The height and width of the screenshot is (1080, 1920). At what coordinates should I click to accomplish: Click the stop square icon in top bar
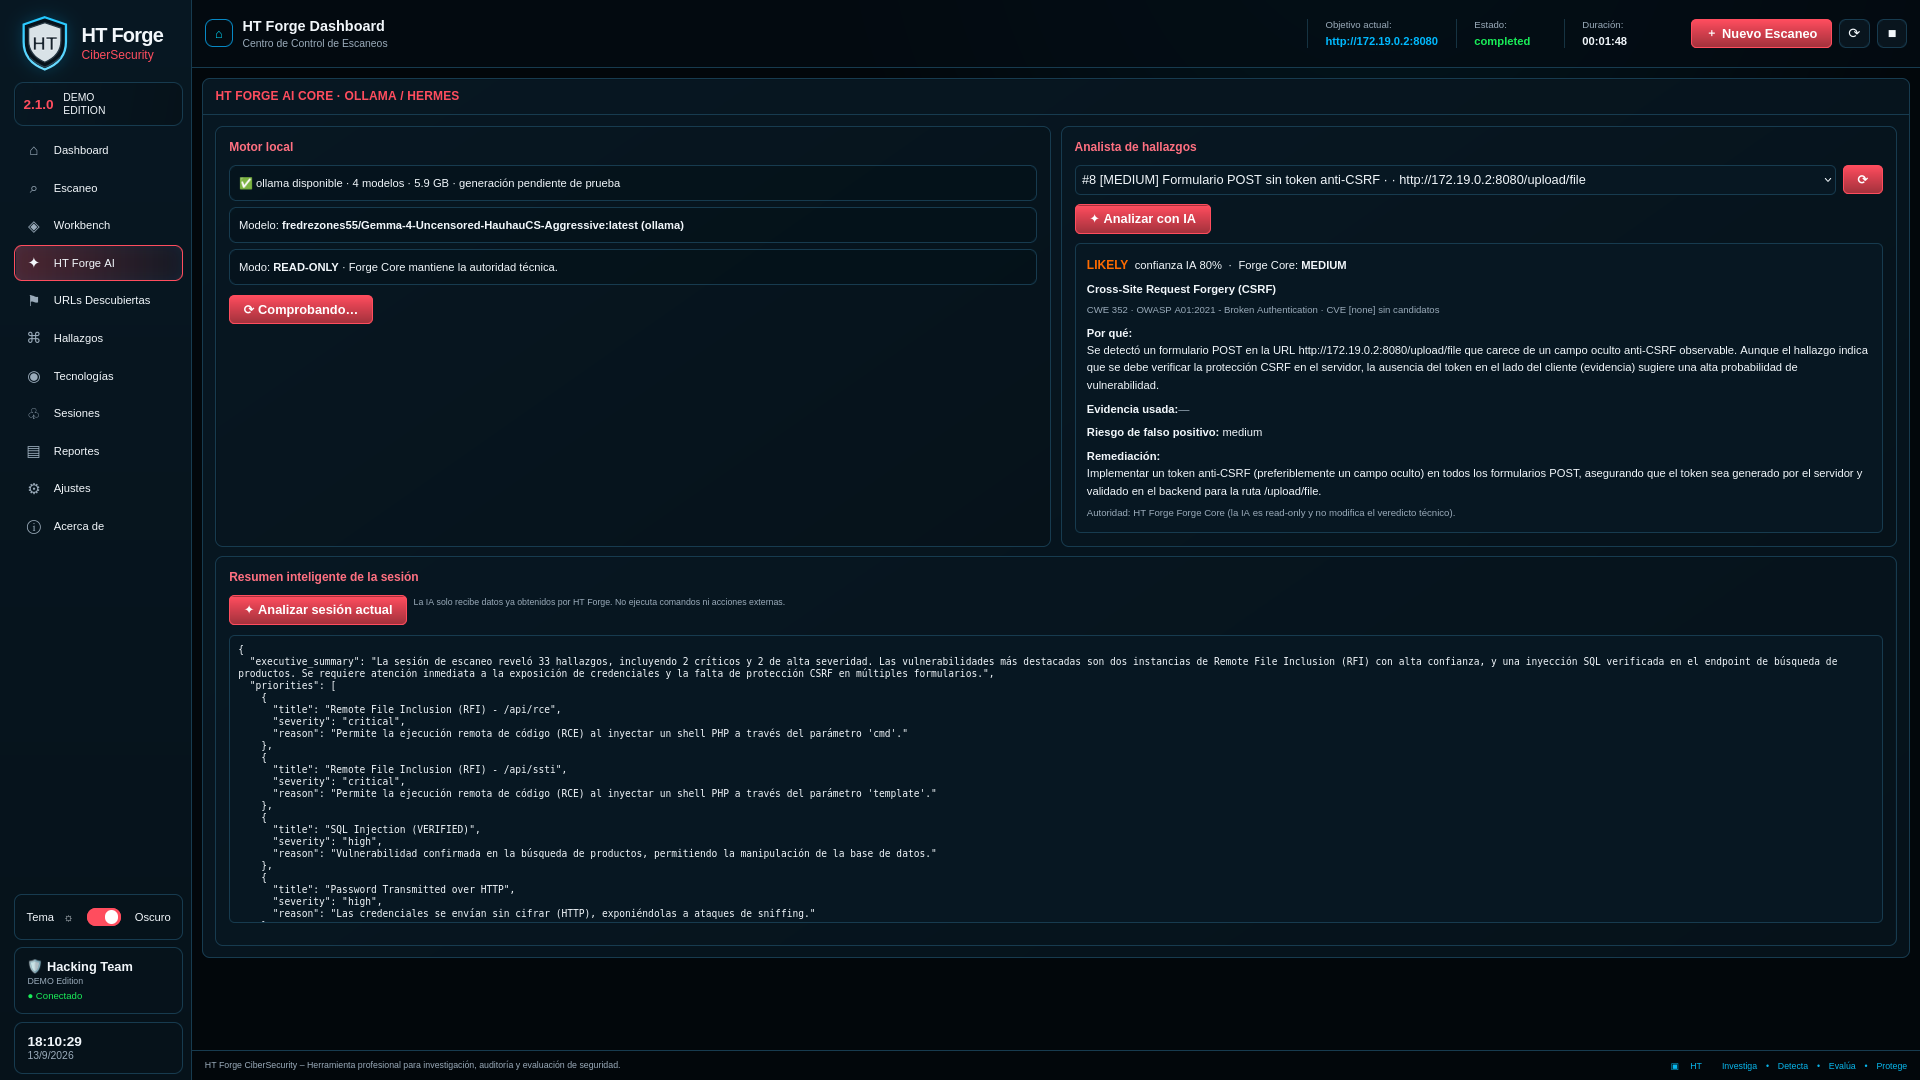1892,33
